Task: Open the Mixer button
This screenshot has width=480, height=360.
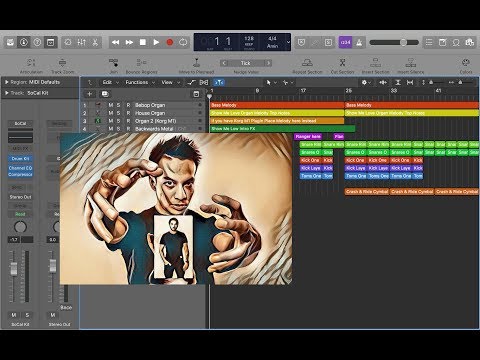Action: pyautogui.click(x=81, y=42)
